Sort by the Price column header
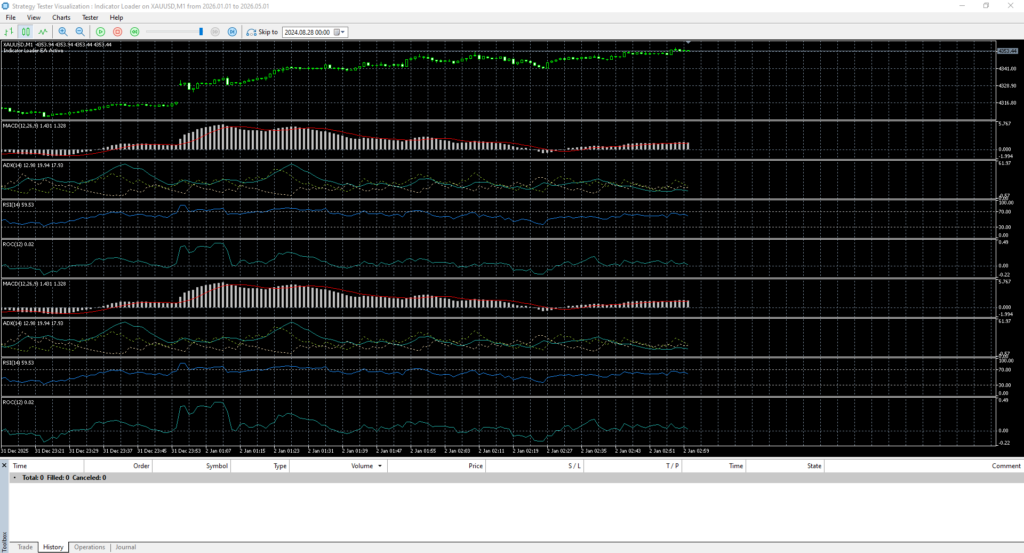The image size is (1024, 553). click(x=436, y=466)
